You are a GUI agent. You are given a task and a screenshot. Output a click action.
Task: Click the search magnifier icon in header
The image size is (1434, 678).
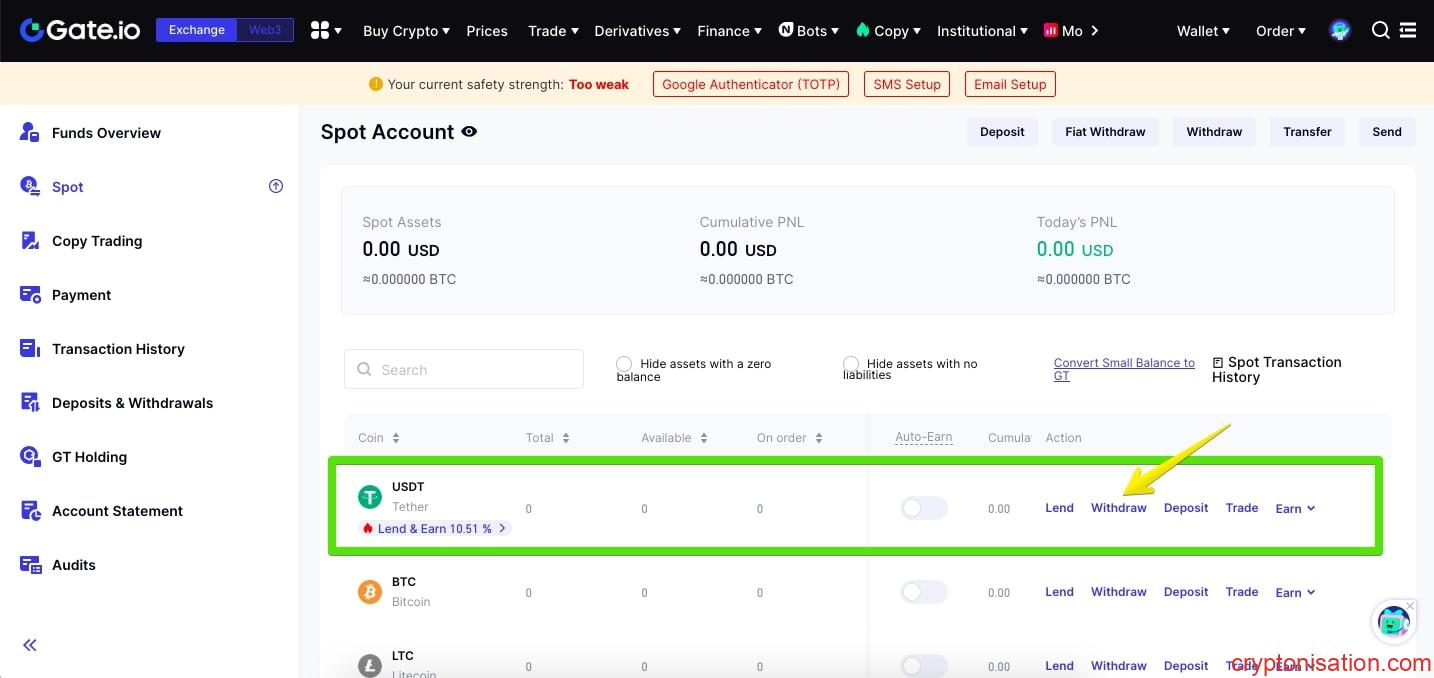1380,30
